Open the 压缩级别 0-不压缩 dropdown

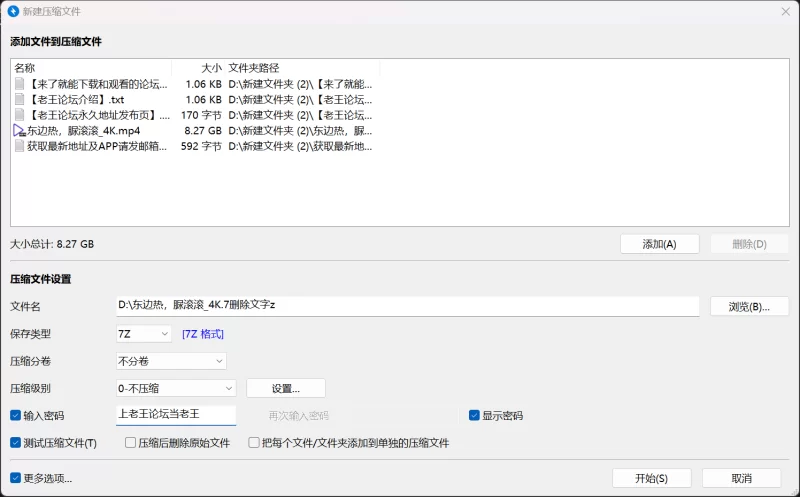176,388
